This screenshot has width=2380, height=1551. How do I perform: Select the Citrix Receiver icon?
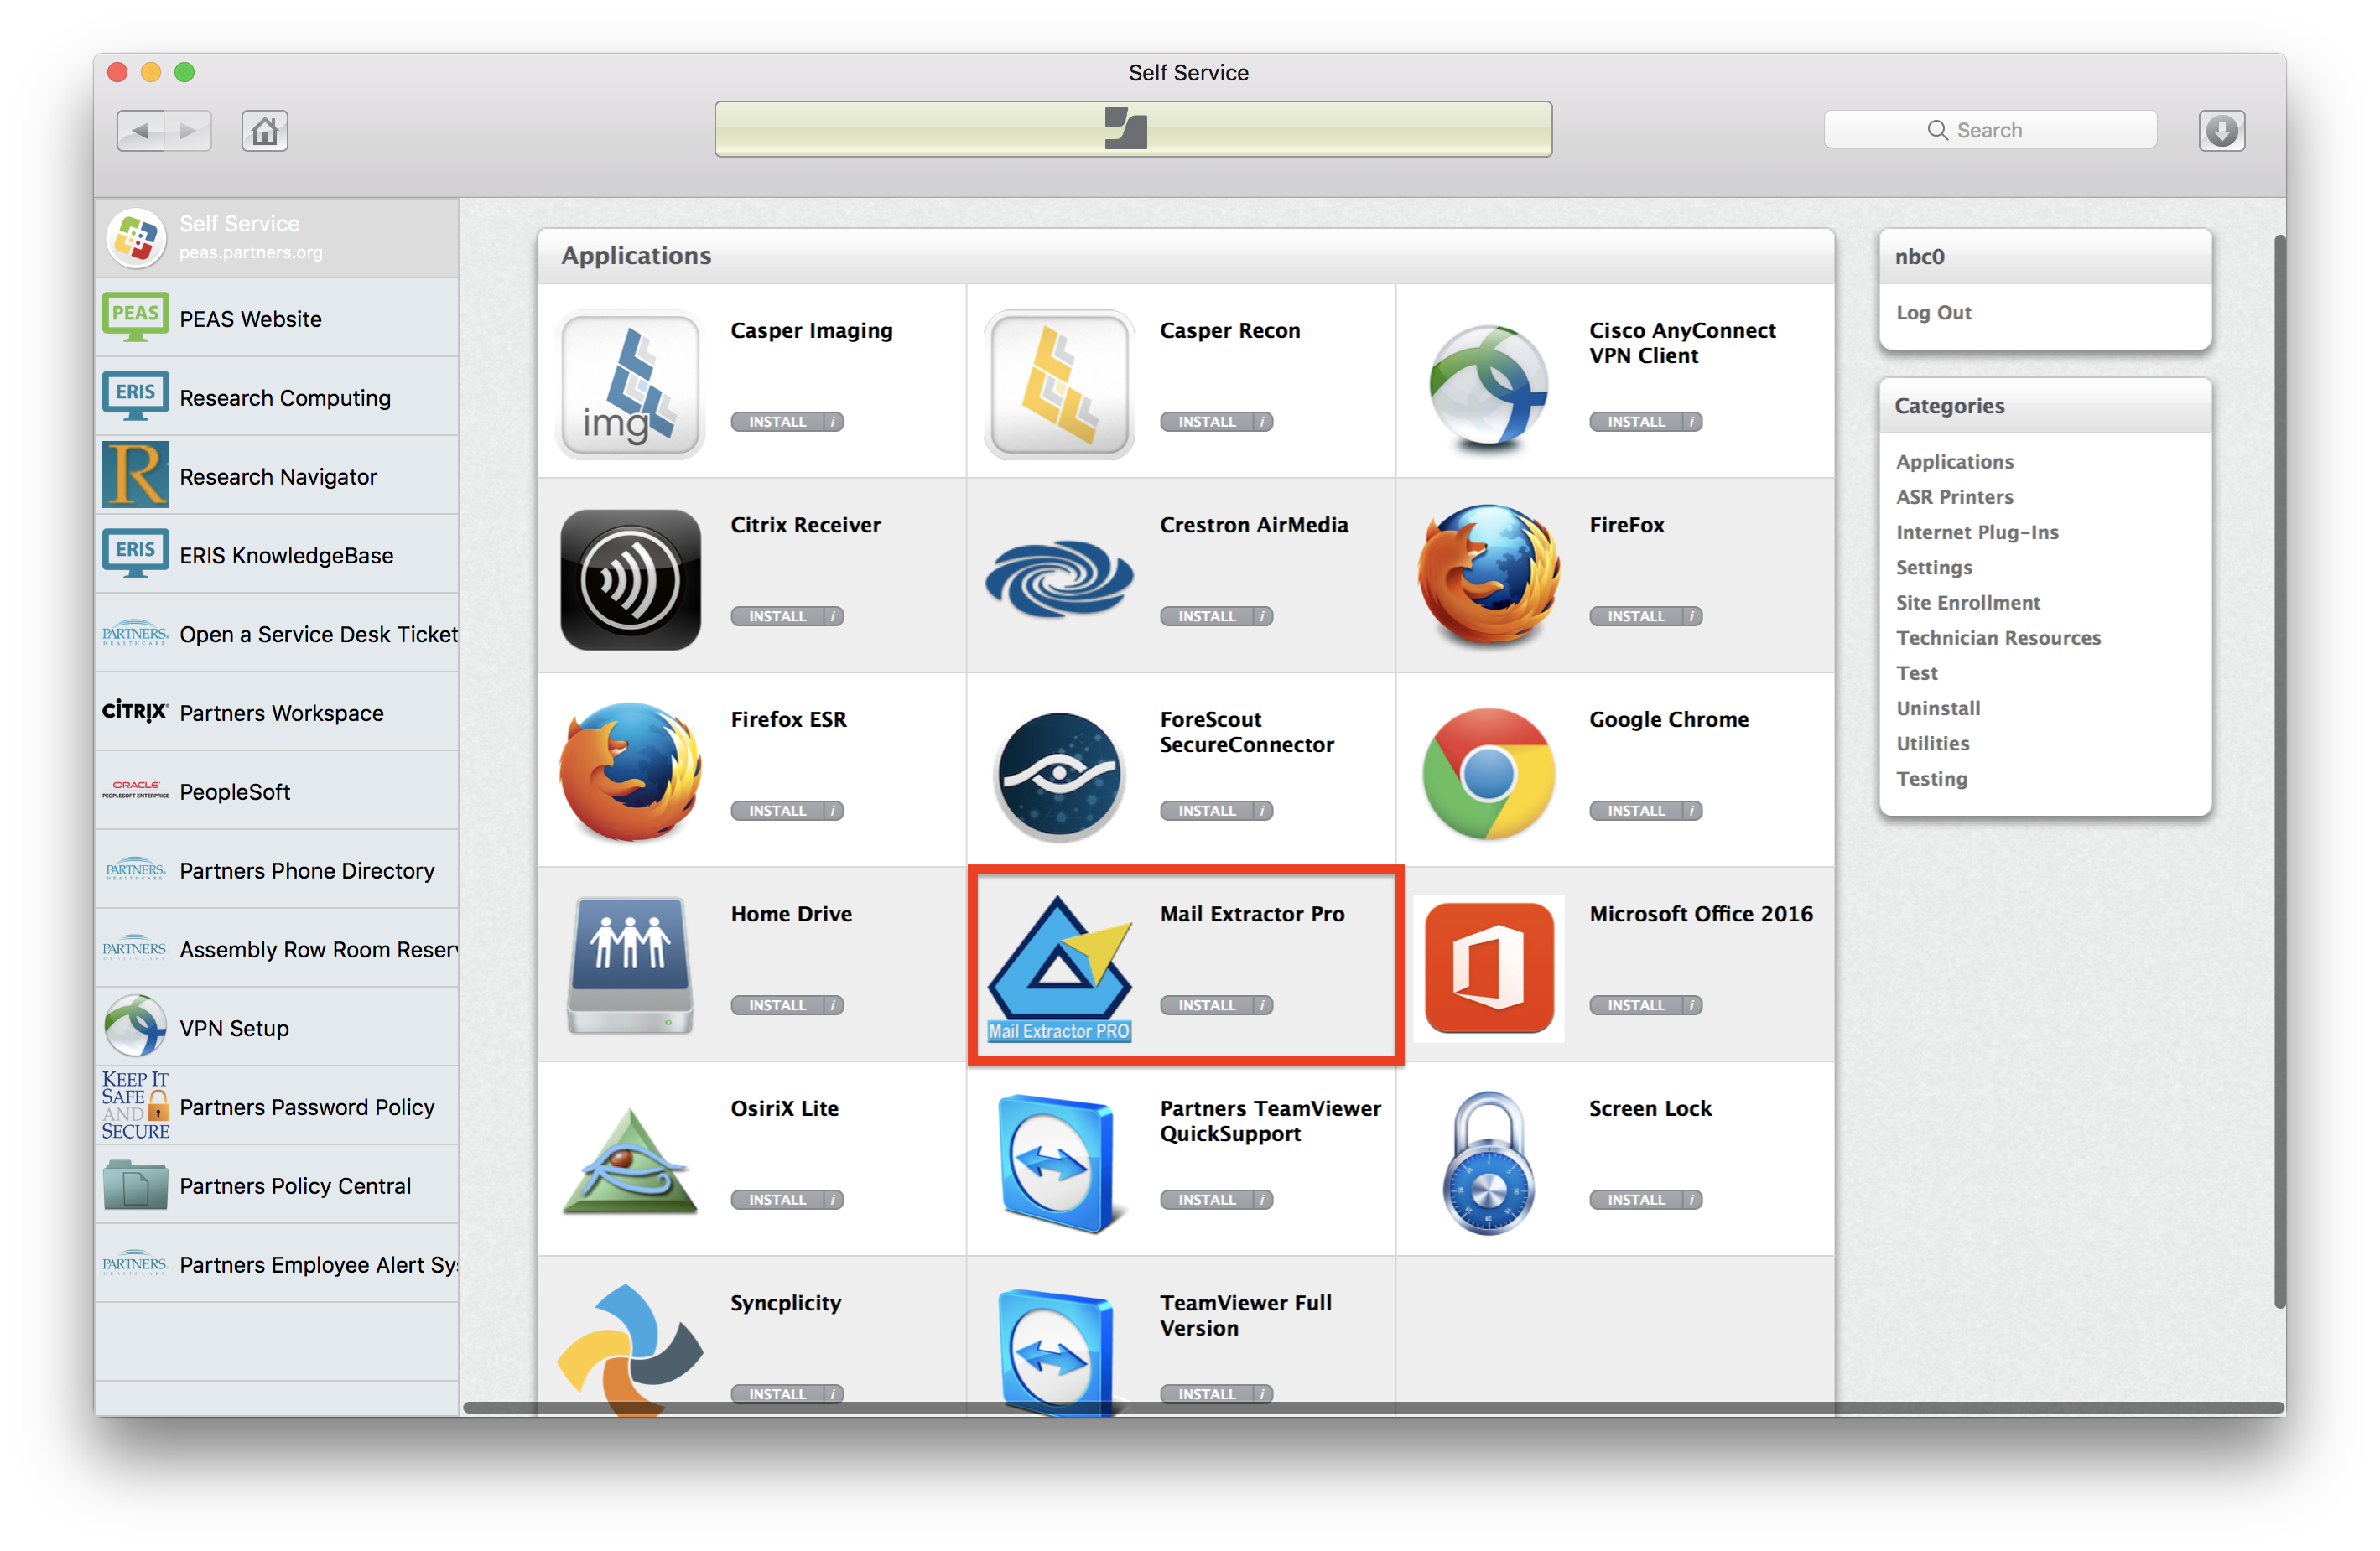(630, 580)
